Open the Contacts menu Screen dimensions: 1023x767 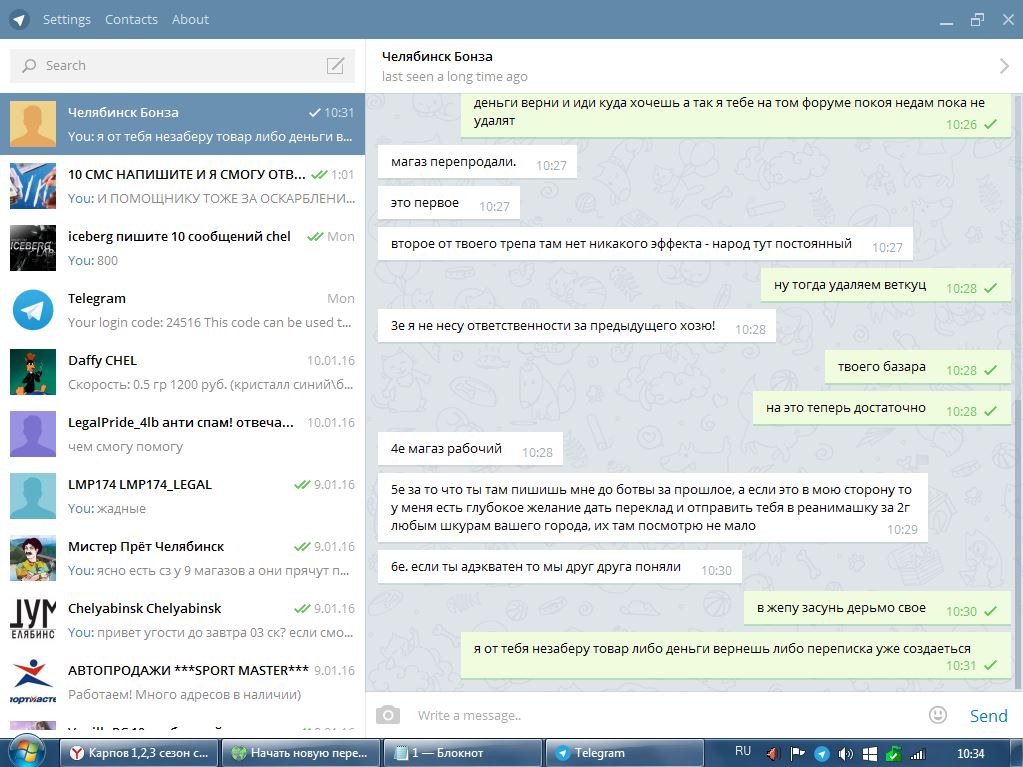131,20
